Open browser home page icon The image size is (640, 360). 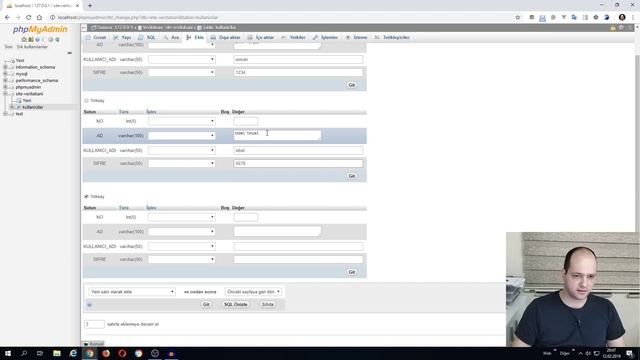pyautogui.click(x=39, y=18)
